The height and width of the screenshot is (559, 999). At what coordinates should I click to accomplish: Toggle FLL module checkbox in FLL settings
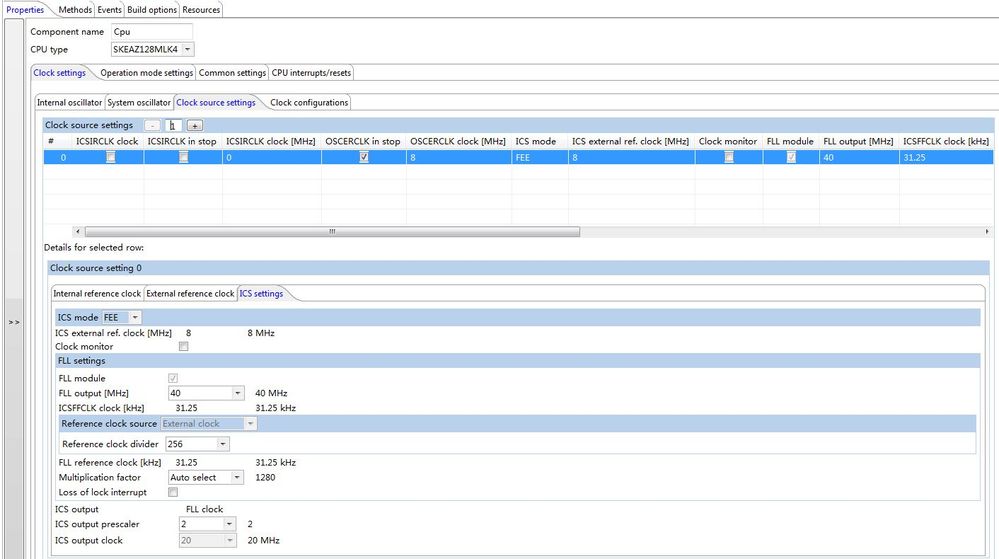(173, 378)
